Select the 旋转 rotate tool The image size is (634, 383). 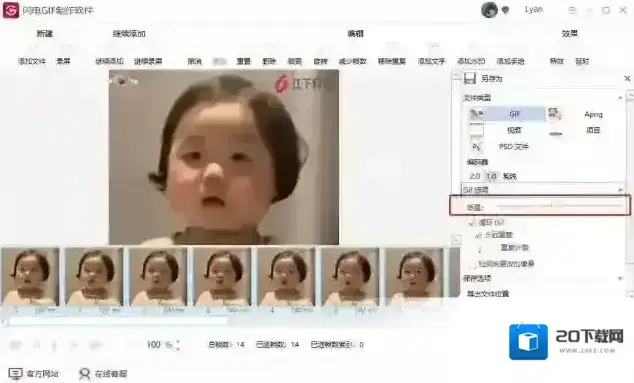point(320,61)
